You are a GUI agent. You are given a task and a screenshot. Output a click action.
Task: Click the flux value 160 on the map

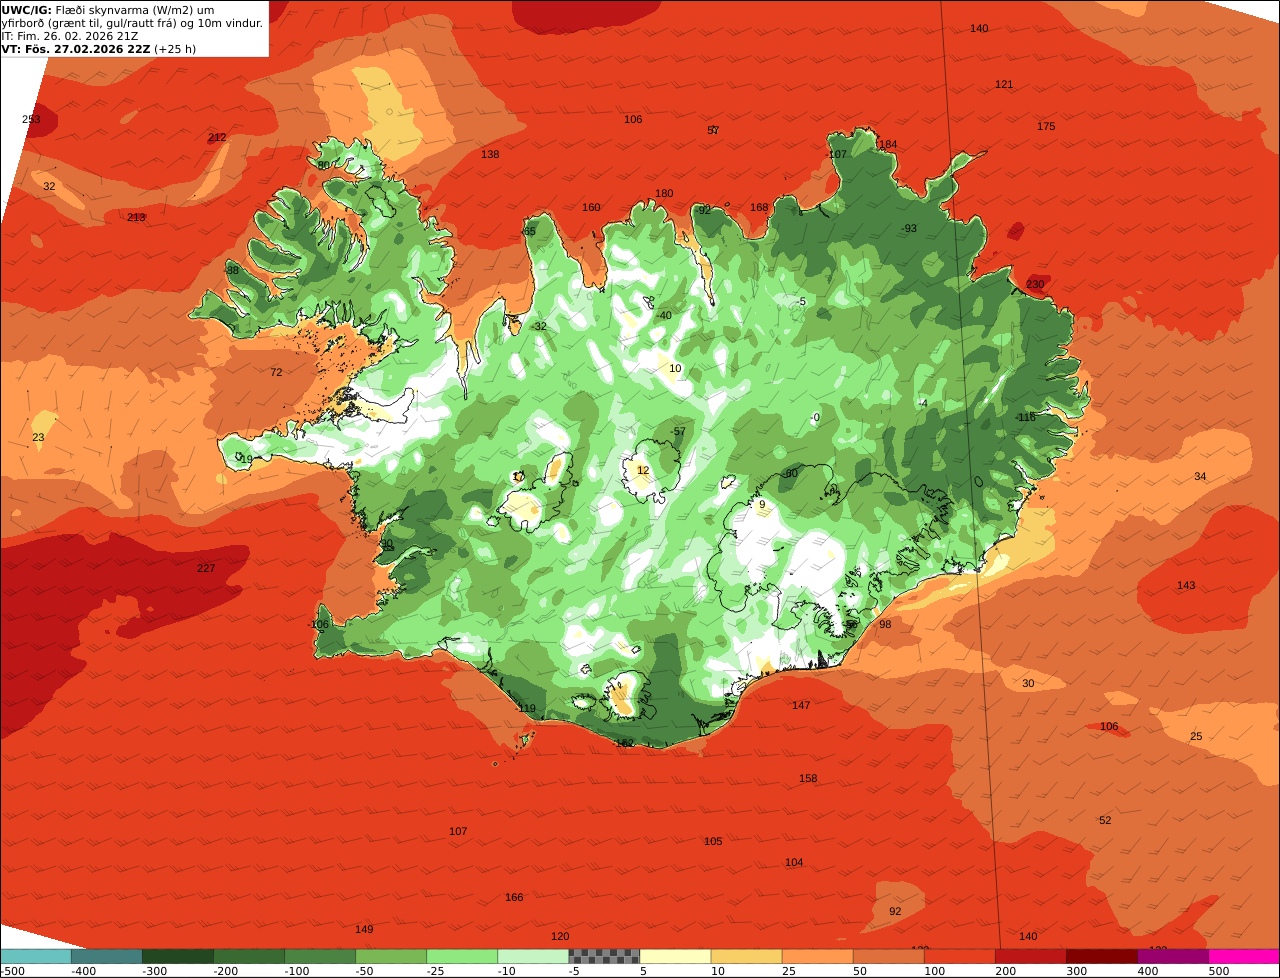click(592, 207)
